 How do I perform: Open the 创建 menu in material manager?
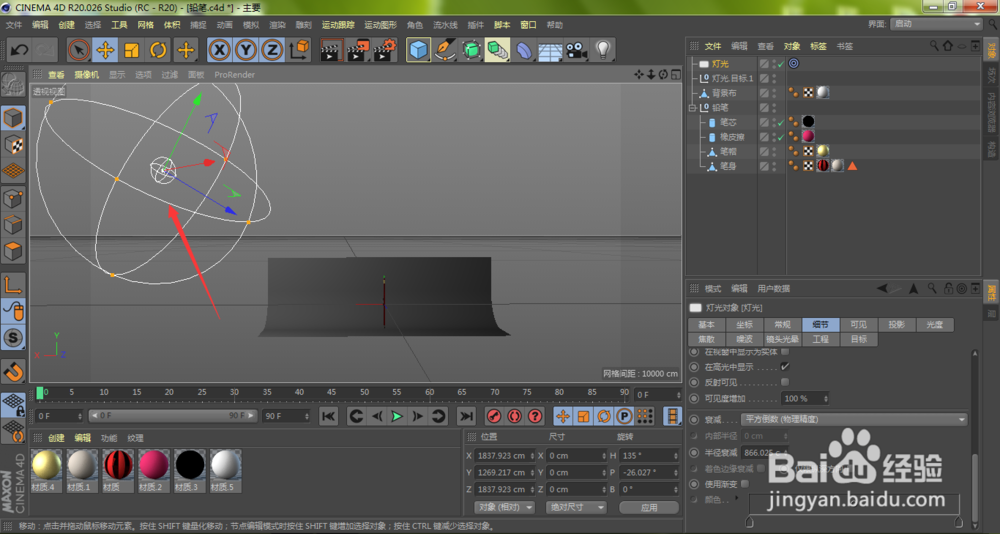[x=57, y=438]
